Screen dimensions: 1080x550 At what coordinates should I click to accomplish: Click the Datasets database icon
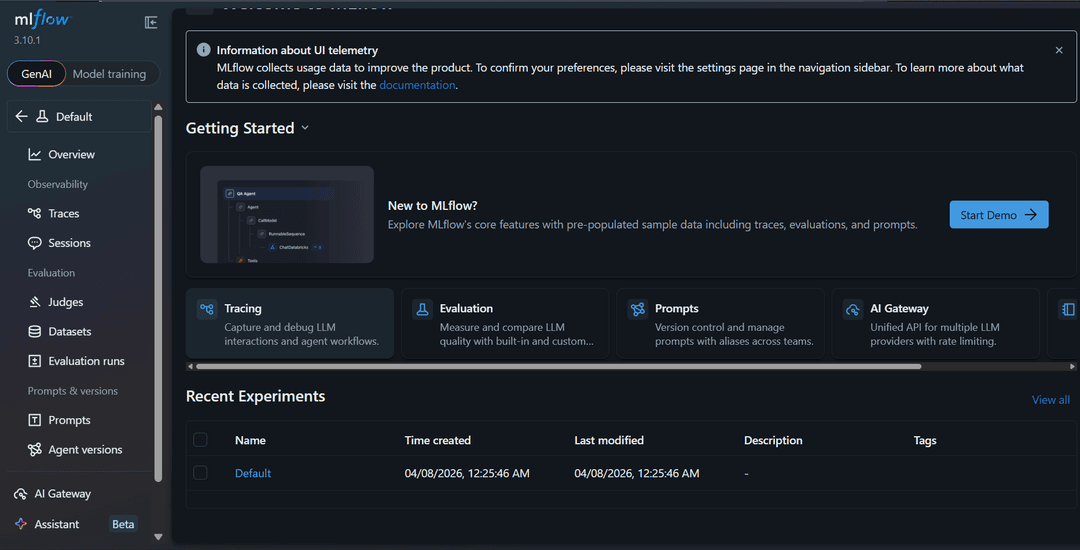(34, 332)
